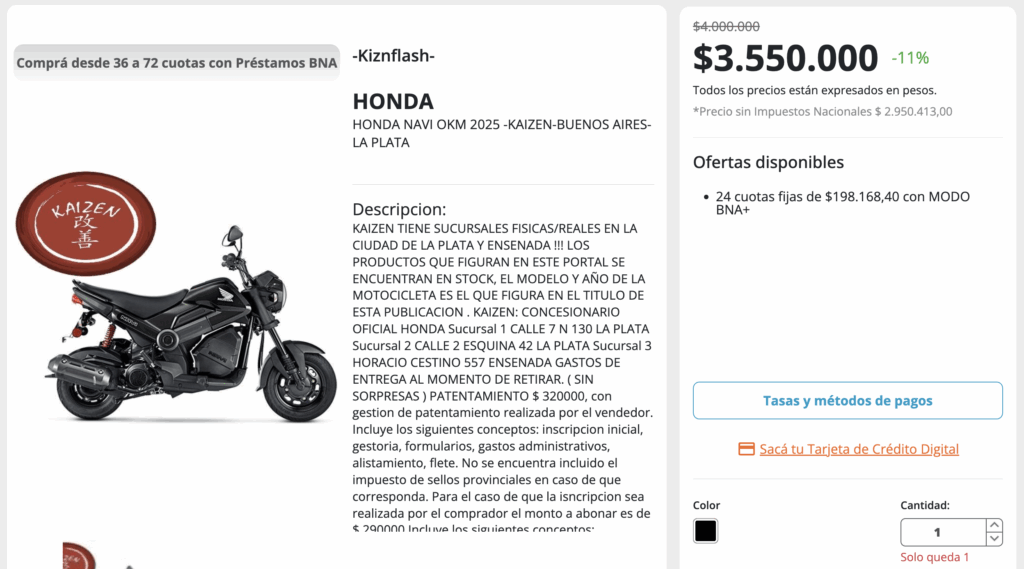Open Tasas y métodos de pagos
The height and width of the screenshot is (569, 1024).
coord(847,401)
